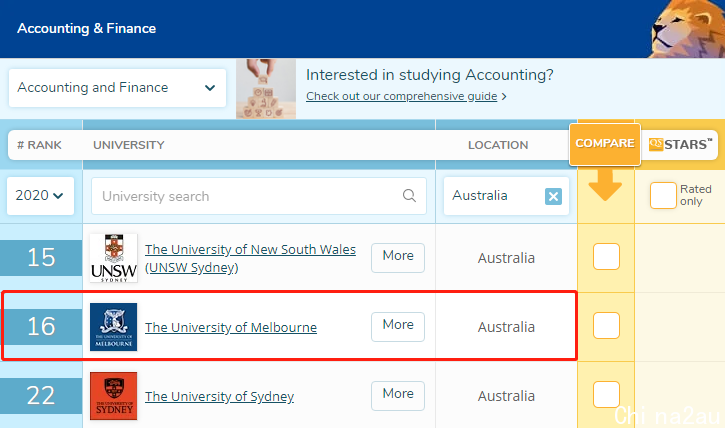Viewport: 725px width, 428px height.
Task: Click the University search input field
Action: click(x=258, y=196)
